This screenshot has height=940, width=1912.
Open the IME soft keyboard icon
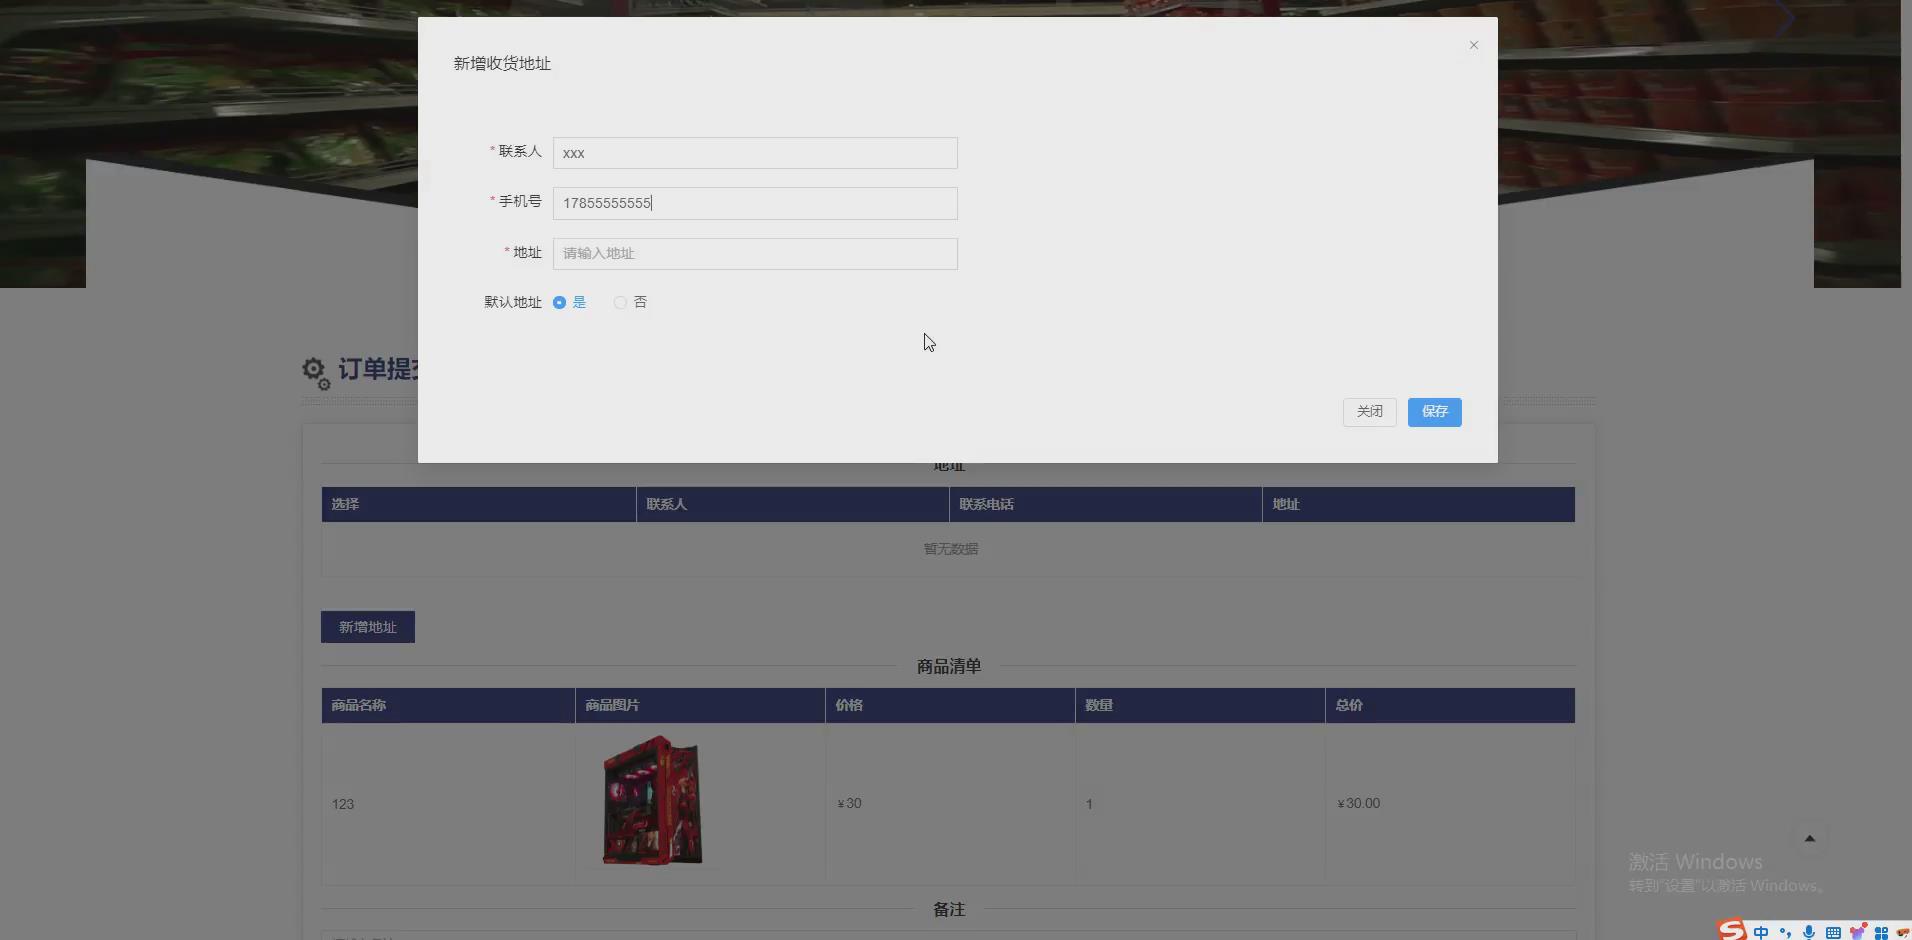(1833, 932)
